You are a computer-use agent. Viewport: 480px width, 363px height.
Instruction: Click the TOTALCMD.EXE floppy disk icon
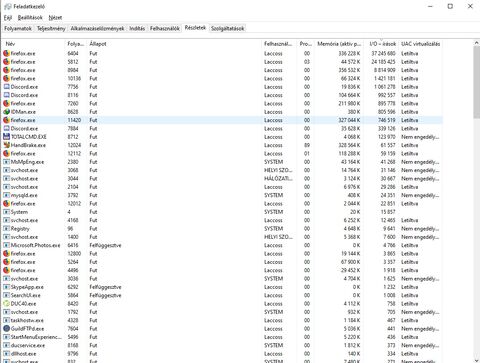[x=6, y=137]
